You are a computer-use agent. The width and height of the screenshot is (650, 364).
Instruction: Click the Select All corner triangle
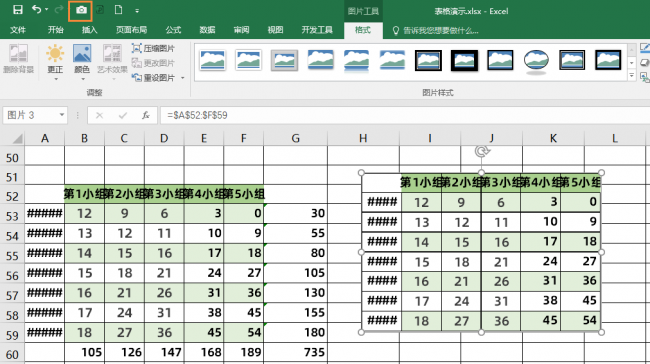coord(17,138)
